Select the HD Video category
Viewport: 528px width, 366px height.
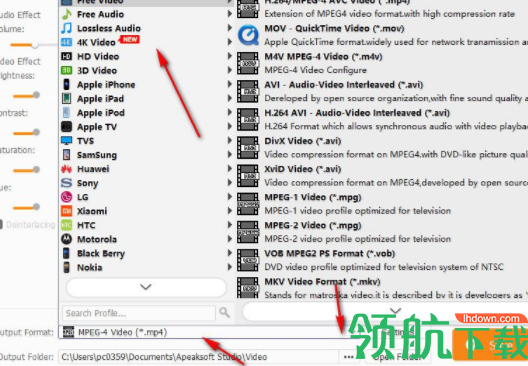pos(146,57)
